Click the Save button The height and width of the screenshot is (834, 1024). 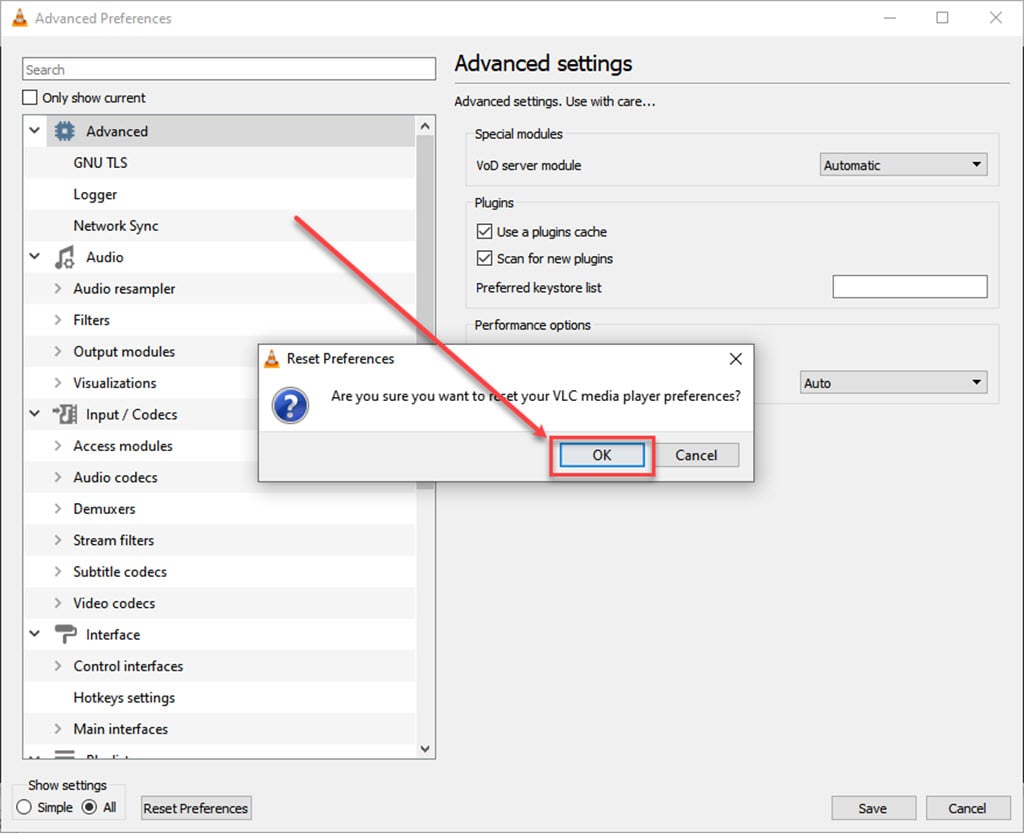point(872,808)
